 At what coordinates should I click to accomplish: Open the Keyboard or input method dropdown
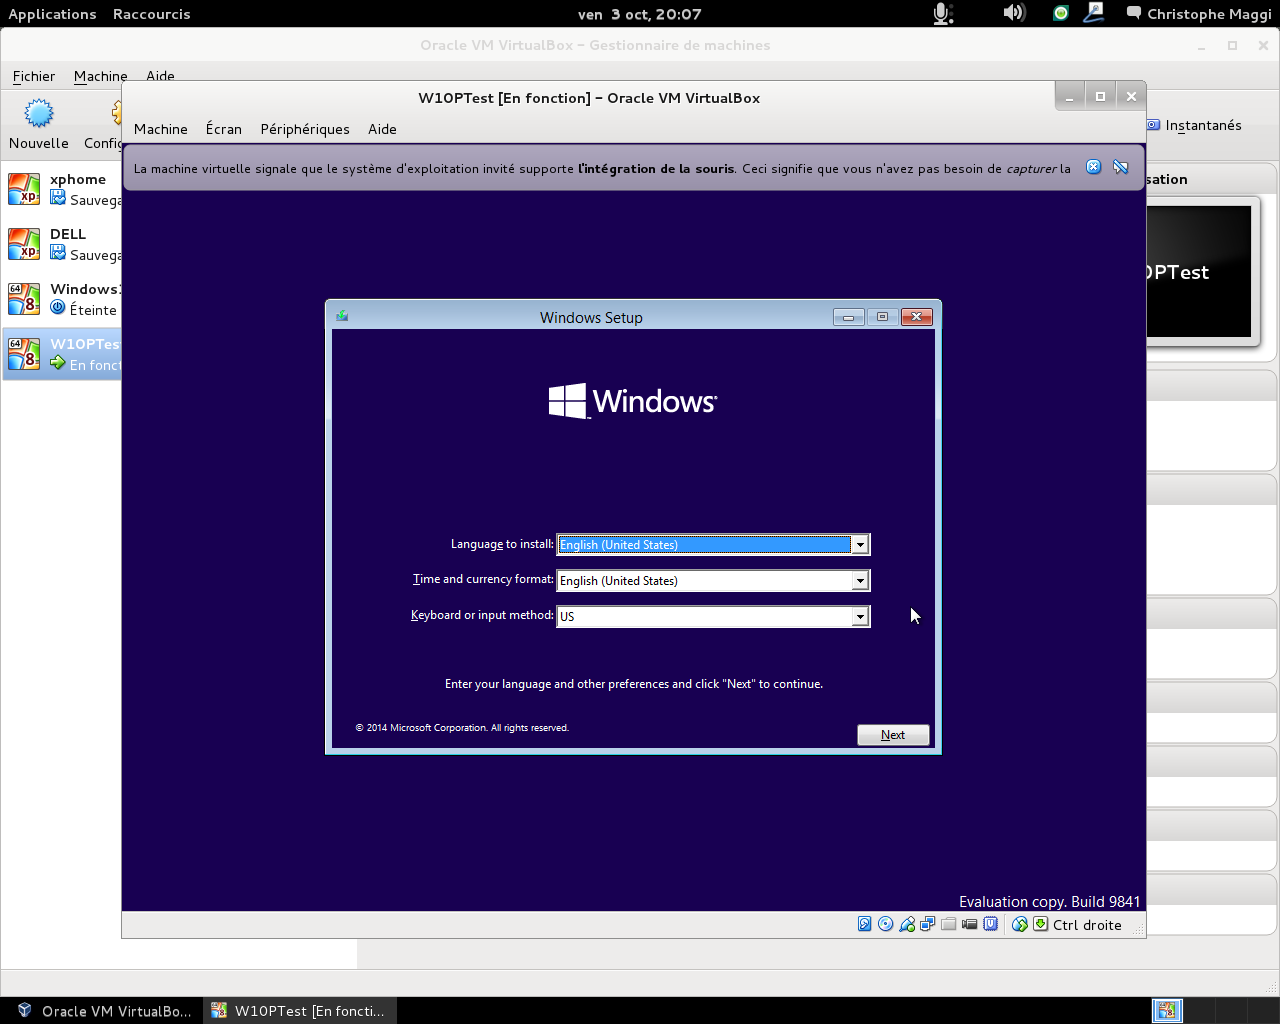coord(859,616)
